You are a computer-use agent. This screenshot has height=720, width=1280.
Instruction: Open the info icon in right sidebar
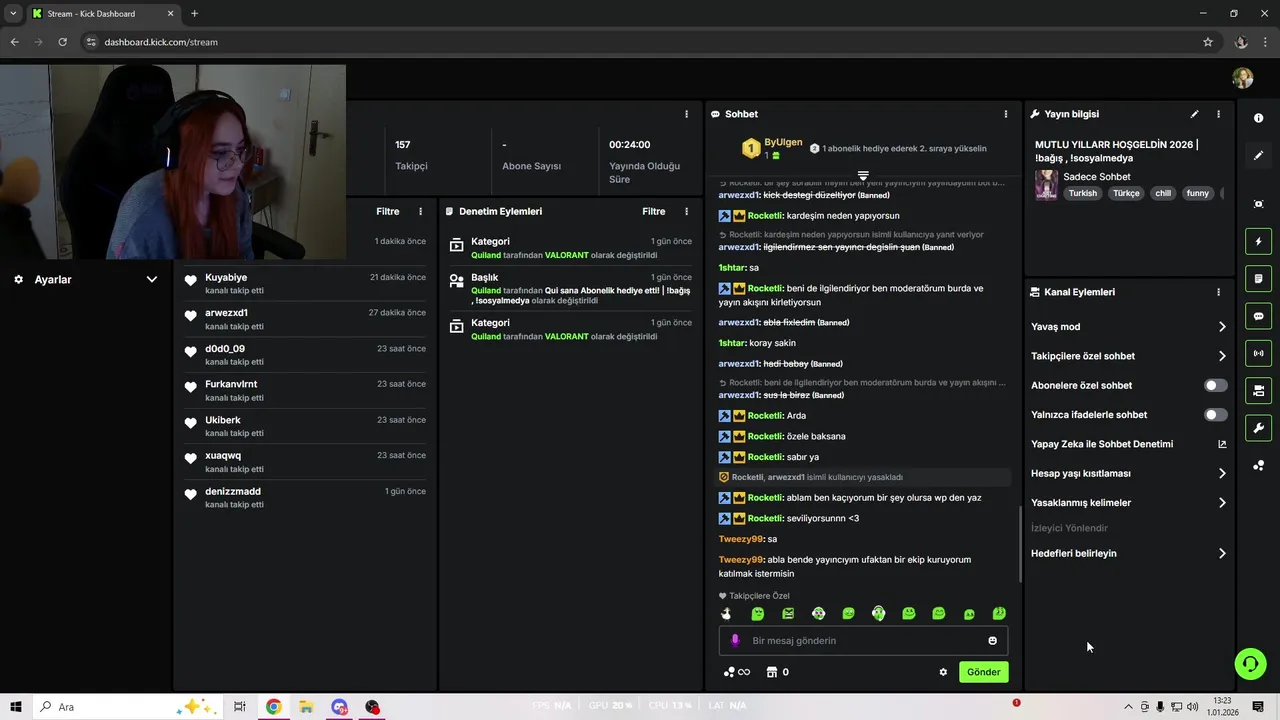(x=1258, y=118)
